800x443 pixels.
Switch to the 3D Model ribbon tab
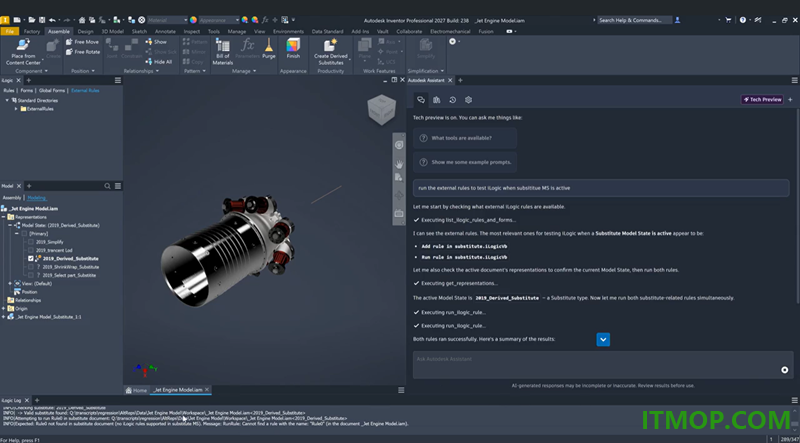click(x=112, y=31)
